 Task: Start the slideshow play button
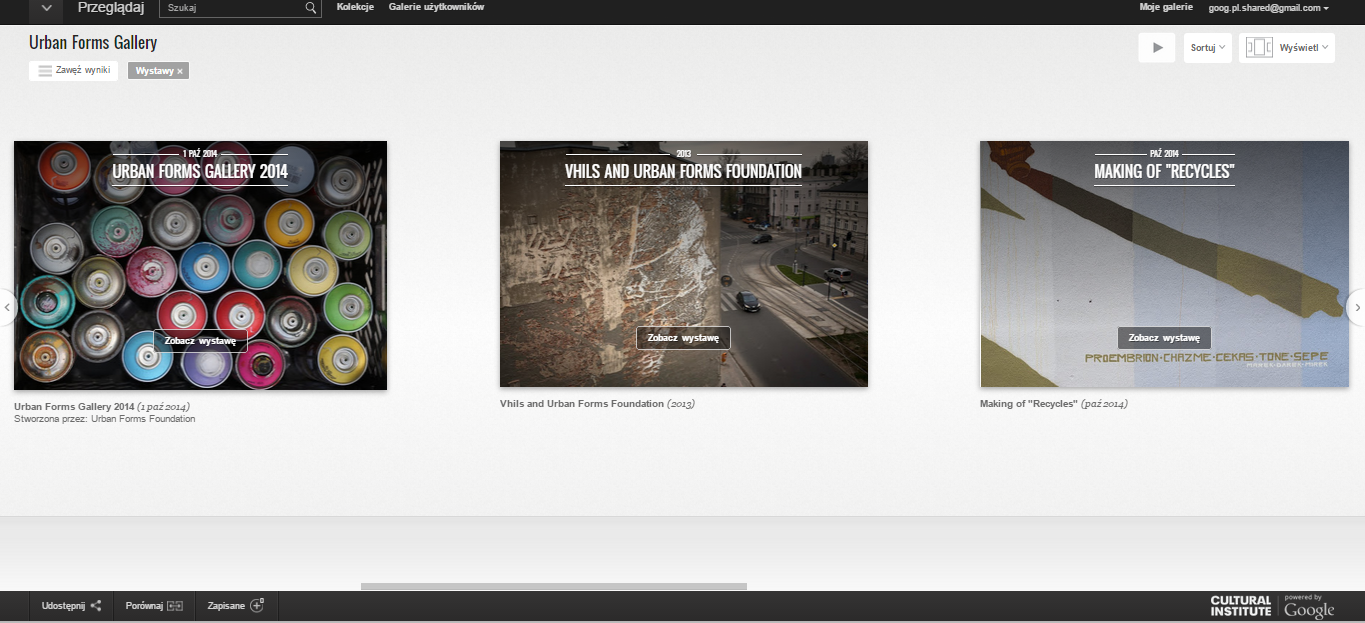(1157, 47)
